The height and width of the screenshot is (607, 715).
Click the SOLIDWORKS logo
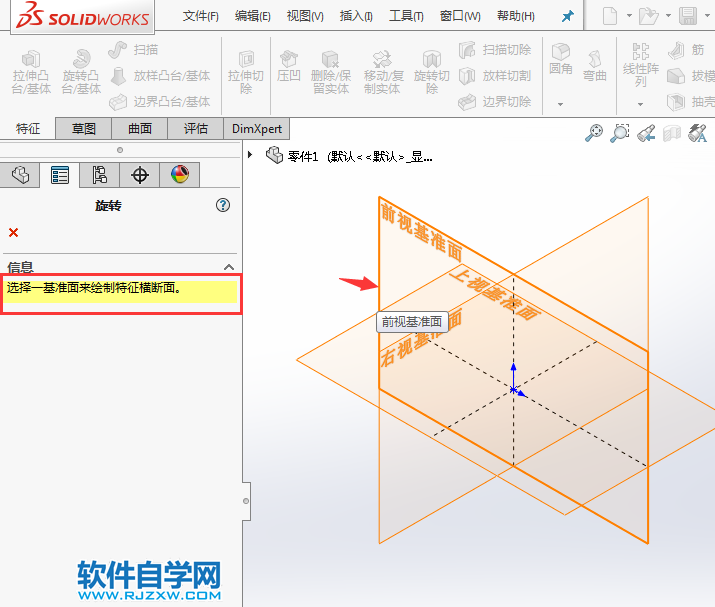pos(83,16)
